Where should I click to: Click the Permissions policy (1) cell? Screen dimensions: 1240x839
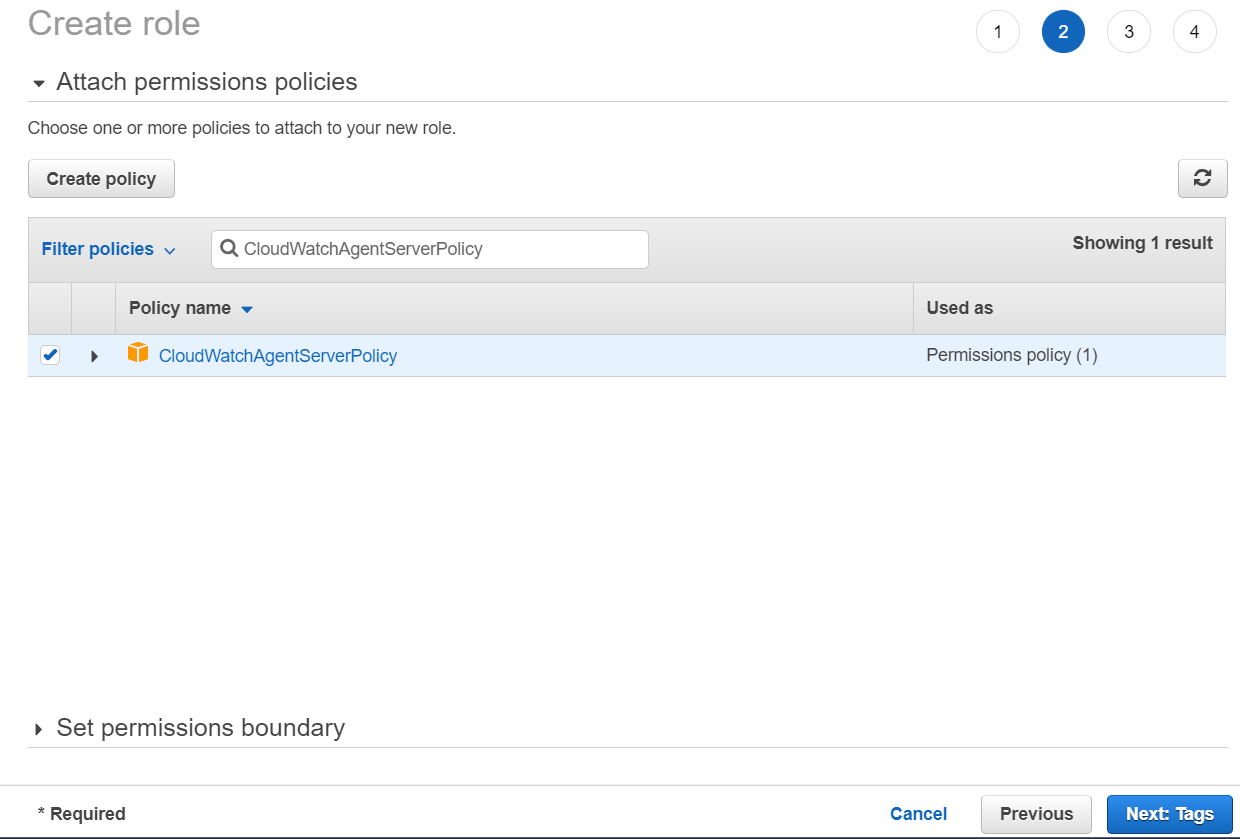[1012, 355]
